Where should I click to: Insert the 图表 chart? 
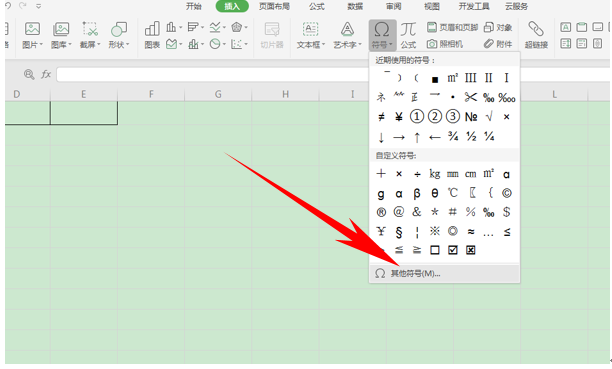(x=152, y=35)
